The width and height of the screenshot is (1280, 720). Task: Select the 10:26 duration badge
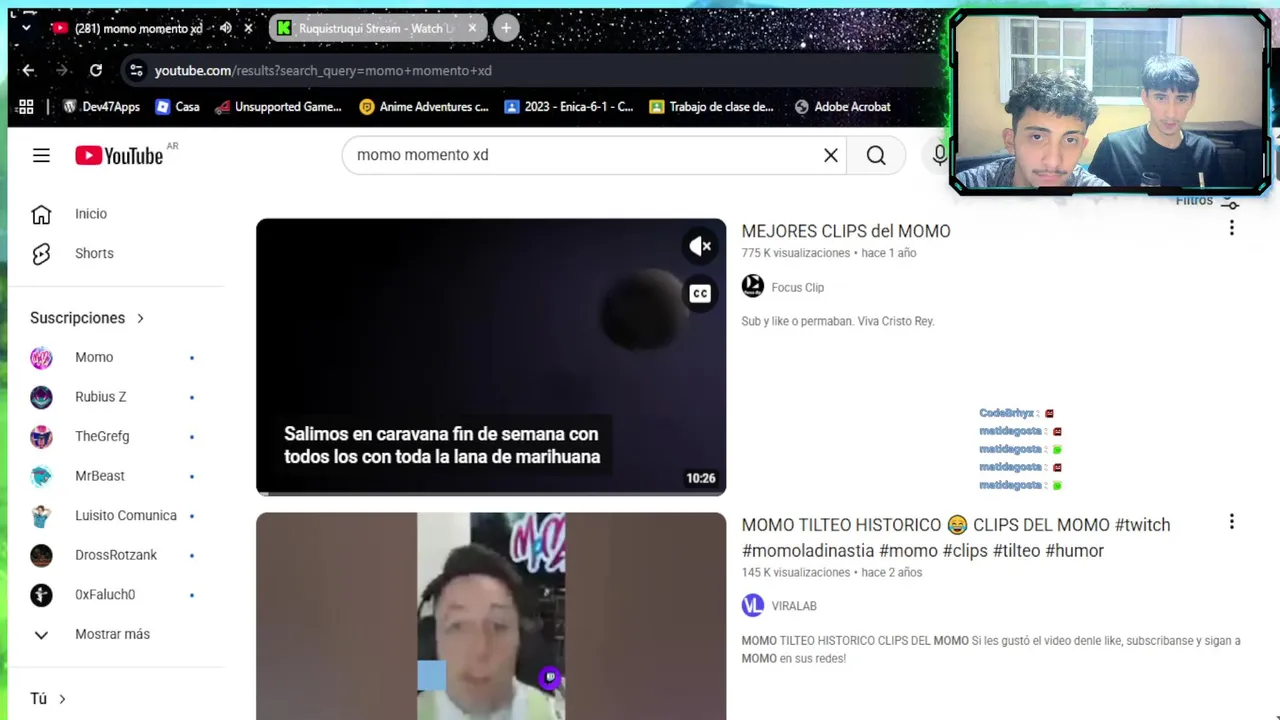click(x=701, y=478)
